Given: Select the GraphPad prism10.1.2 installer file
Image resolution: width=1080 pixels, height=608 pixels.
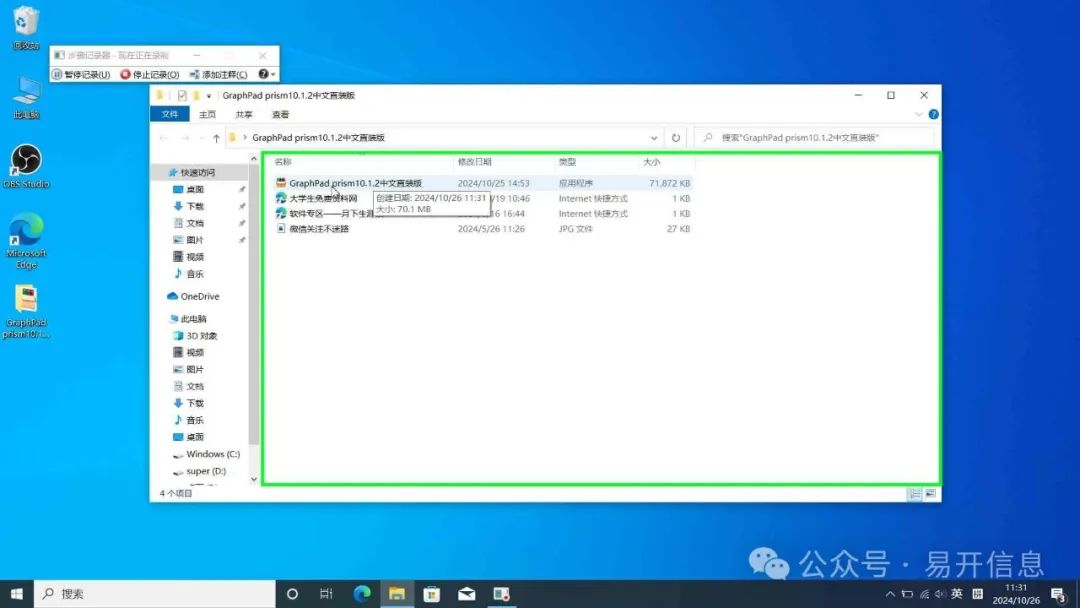Looking at the screenshot, I should tap(355, 183).
